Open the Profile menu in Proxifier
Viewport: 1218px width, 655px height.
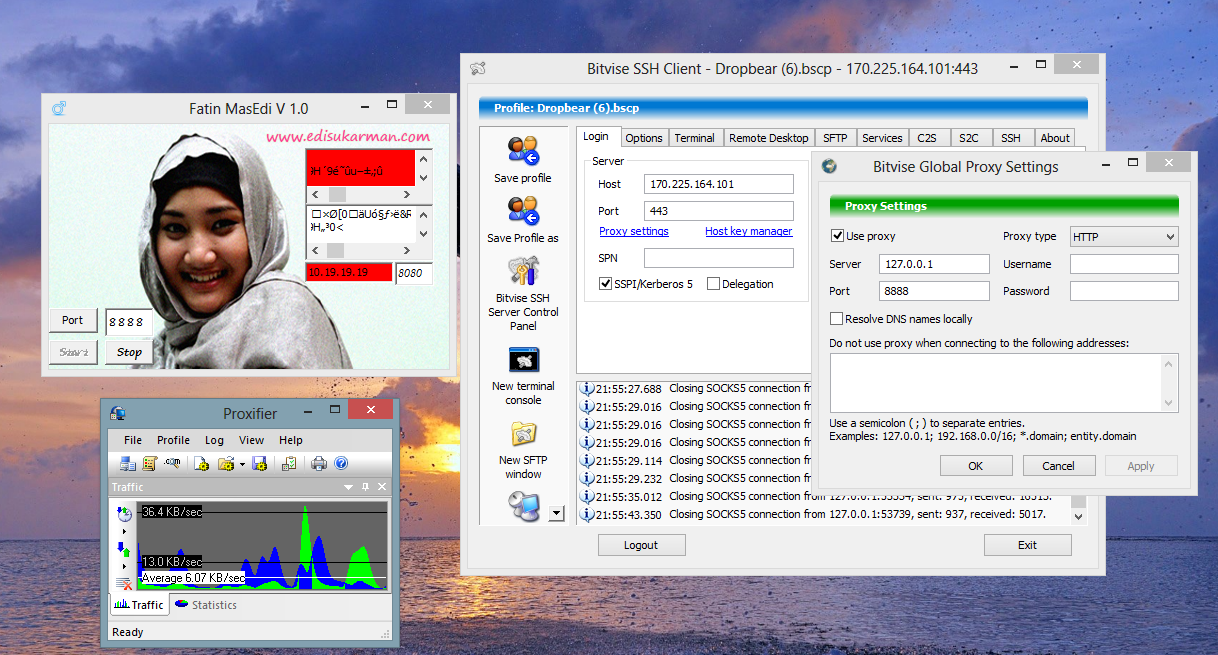(173, 440)
